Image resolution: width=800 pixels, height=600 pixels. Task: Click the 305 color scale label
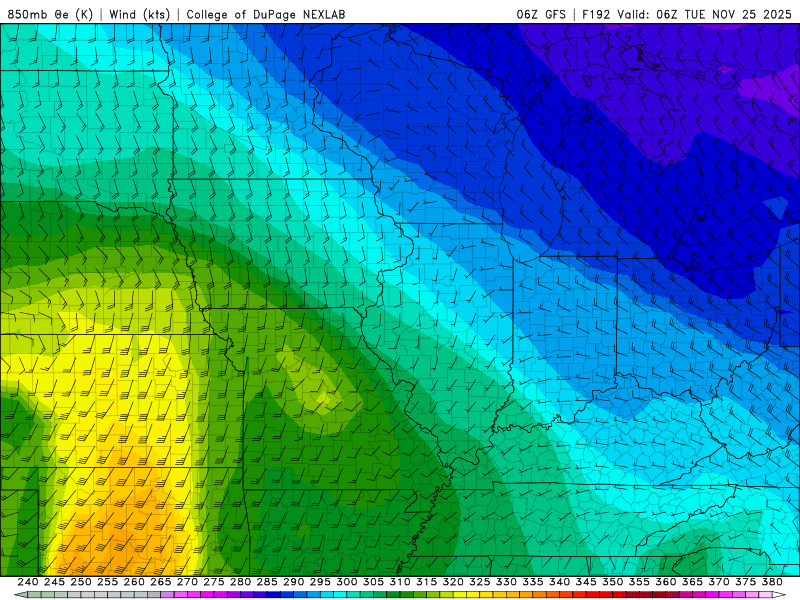point(373,582)
